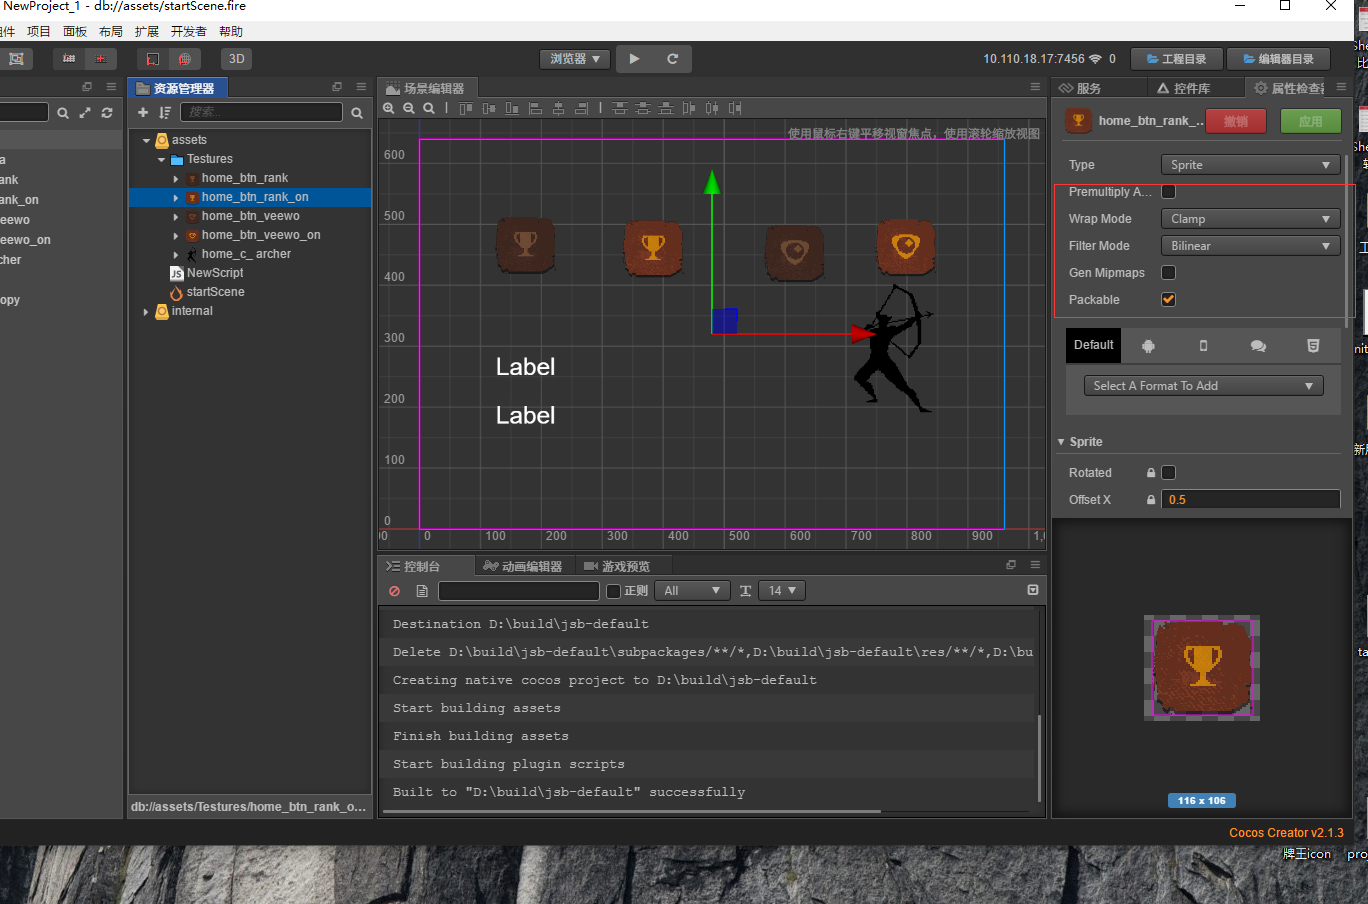
Task: Open the console log type All dropdown
Action: [693, 591]
